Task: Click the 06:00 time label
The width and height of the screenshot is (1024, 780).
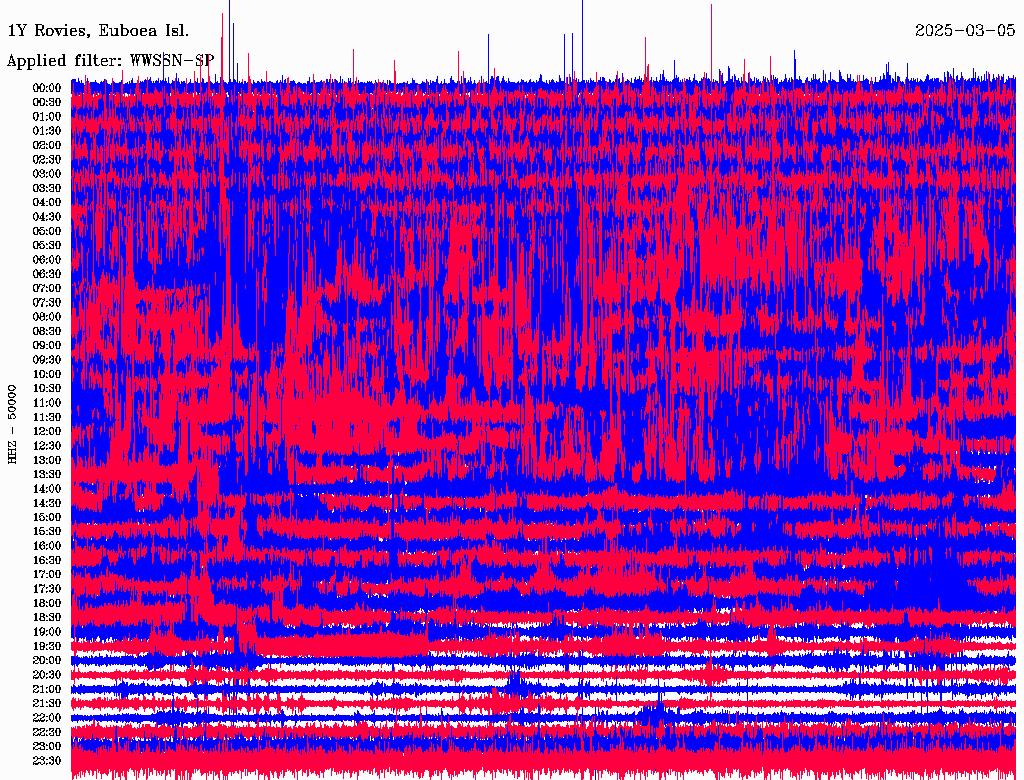Action: [47, 259]
